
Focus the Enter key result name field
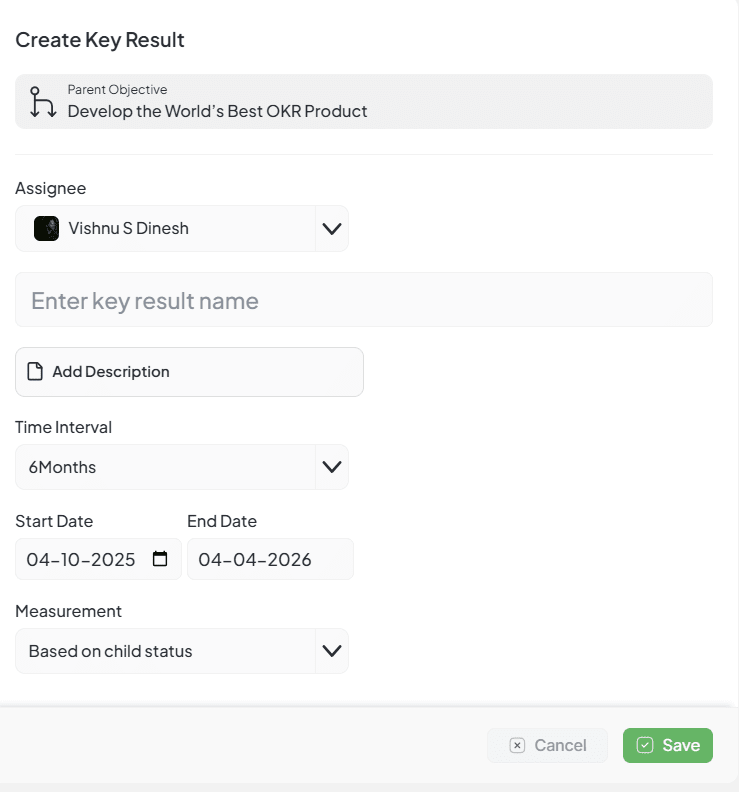(363, 300)
